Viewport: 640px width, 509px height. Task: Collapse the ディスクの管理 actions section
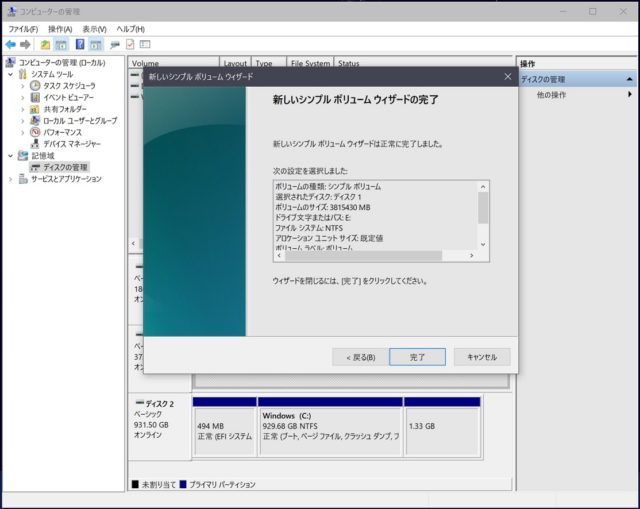(629, 79)
